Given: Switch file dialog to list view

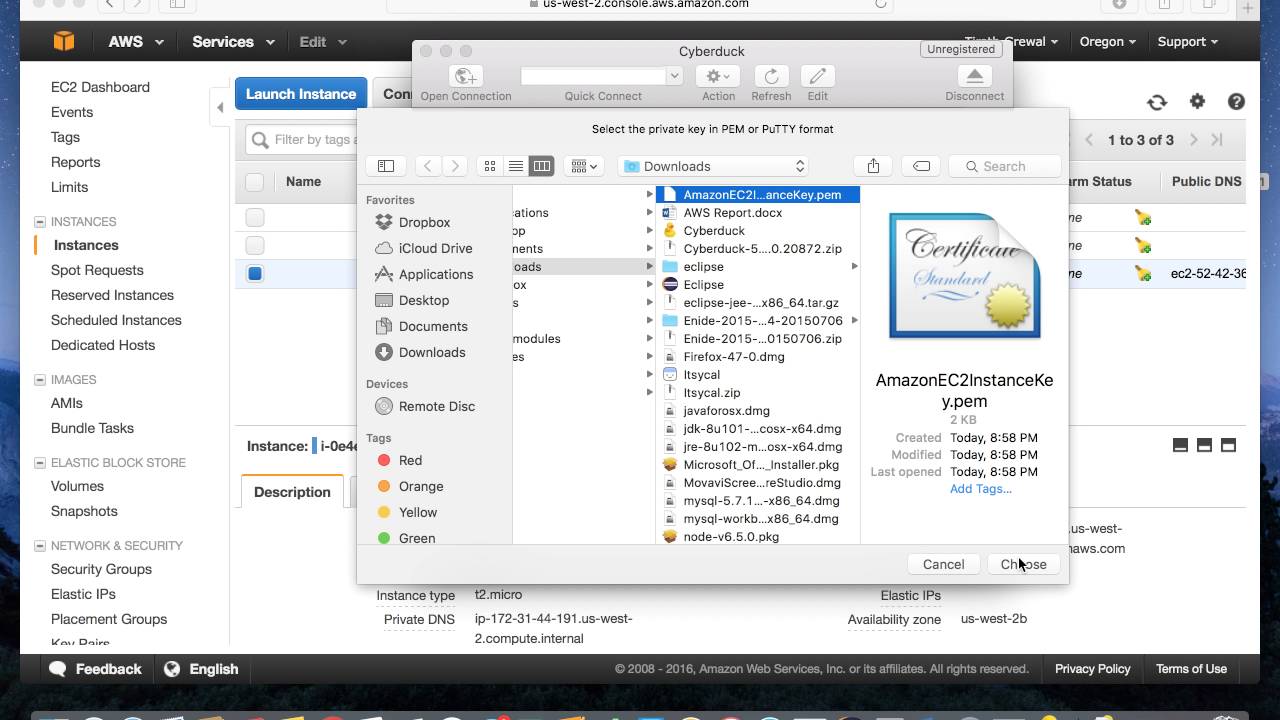Looking at the screenshot, I should pyautogui.click(x=516, y=166).
